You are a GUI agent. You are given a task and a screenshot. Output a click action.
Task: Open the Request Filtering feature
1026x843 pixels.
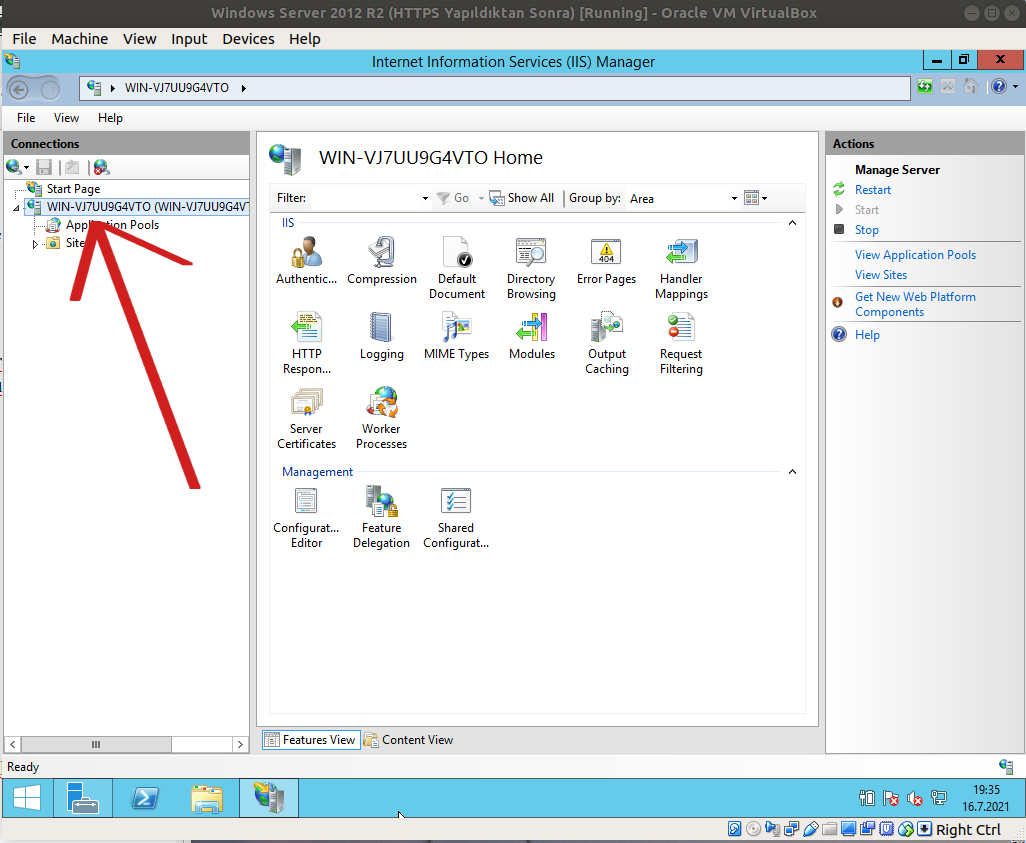point(681,343)
